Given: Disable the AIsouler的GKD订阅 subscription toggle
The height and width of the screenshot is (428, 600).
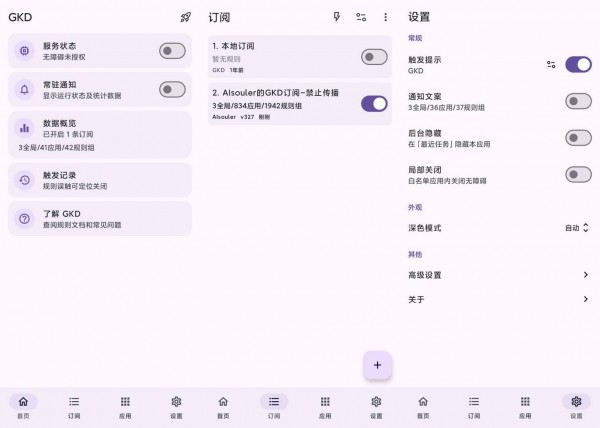Looking at the screenshot, I should point(374,104).
